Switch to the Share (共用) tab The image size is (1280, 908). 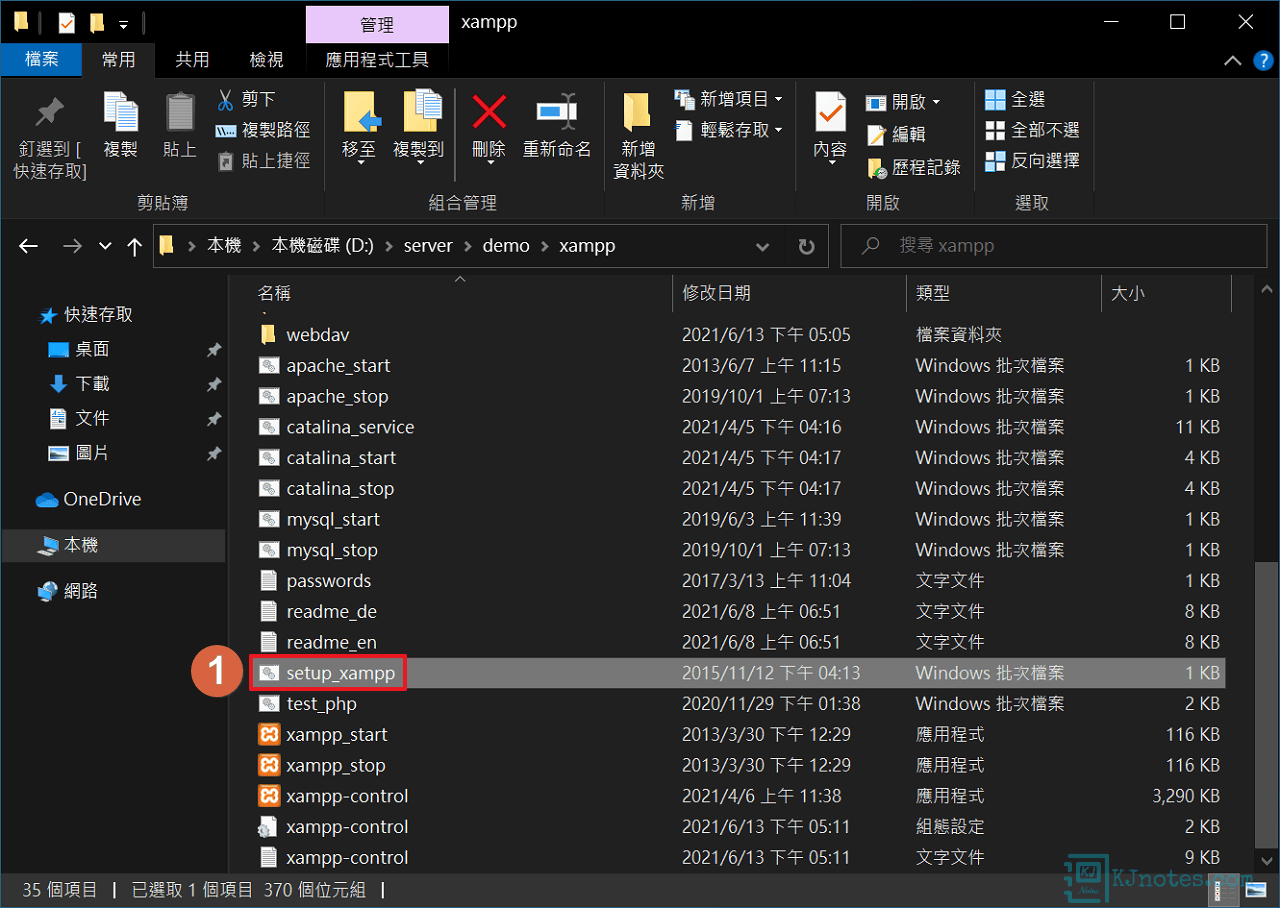point(192,60)
